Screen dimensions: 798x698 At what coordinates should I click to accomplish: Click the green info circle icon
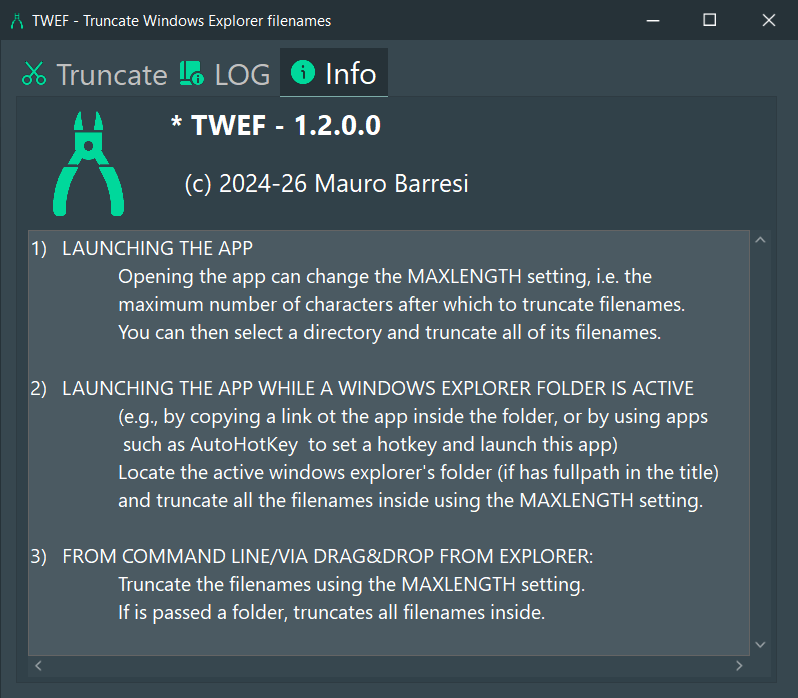point(303,72)
